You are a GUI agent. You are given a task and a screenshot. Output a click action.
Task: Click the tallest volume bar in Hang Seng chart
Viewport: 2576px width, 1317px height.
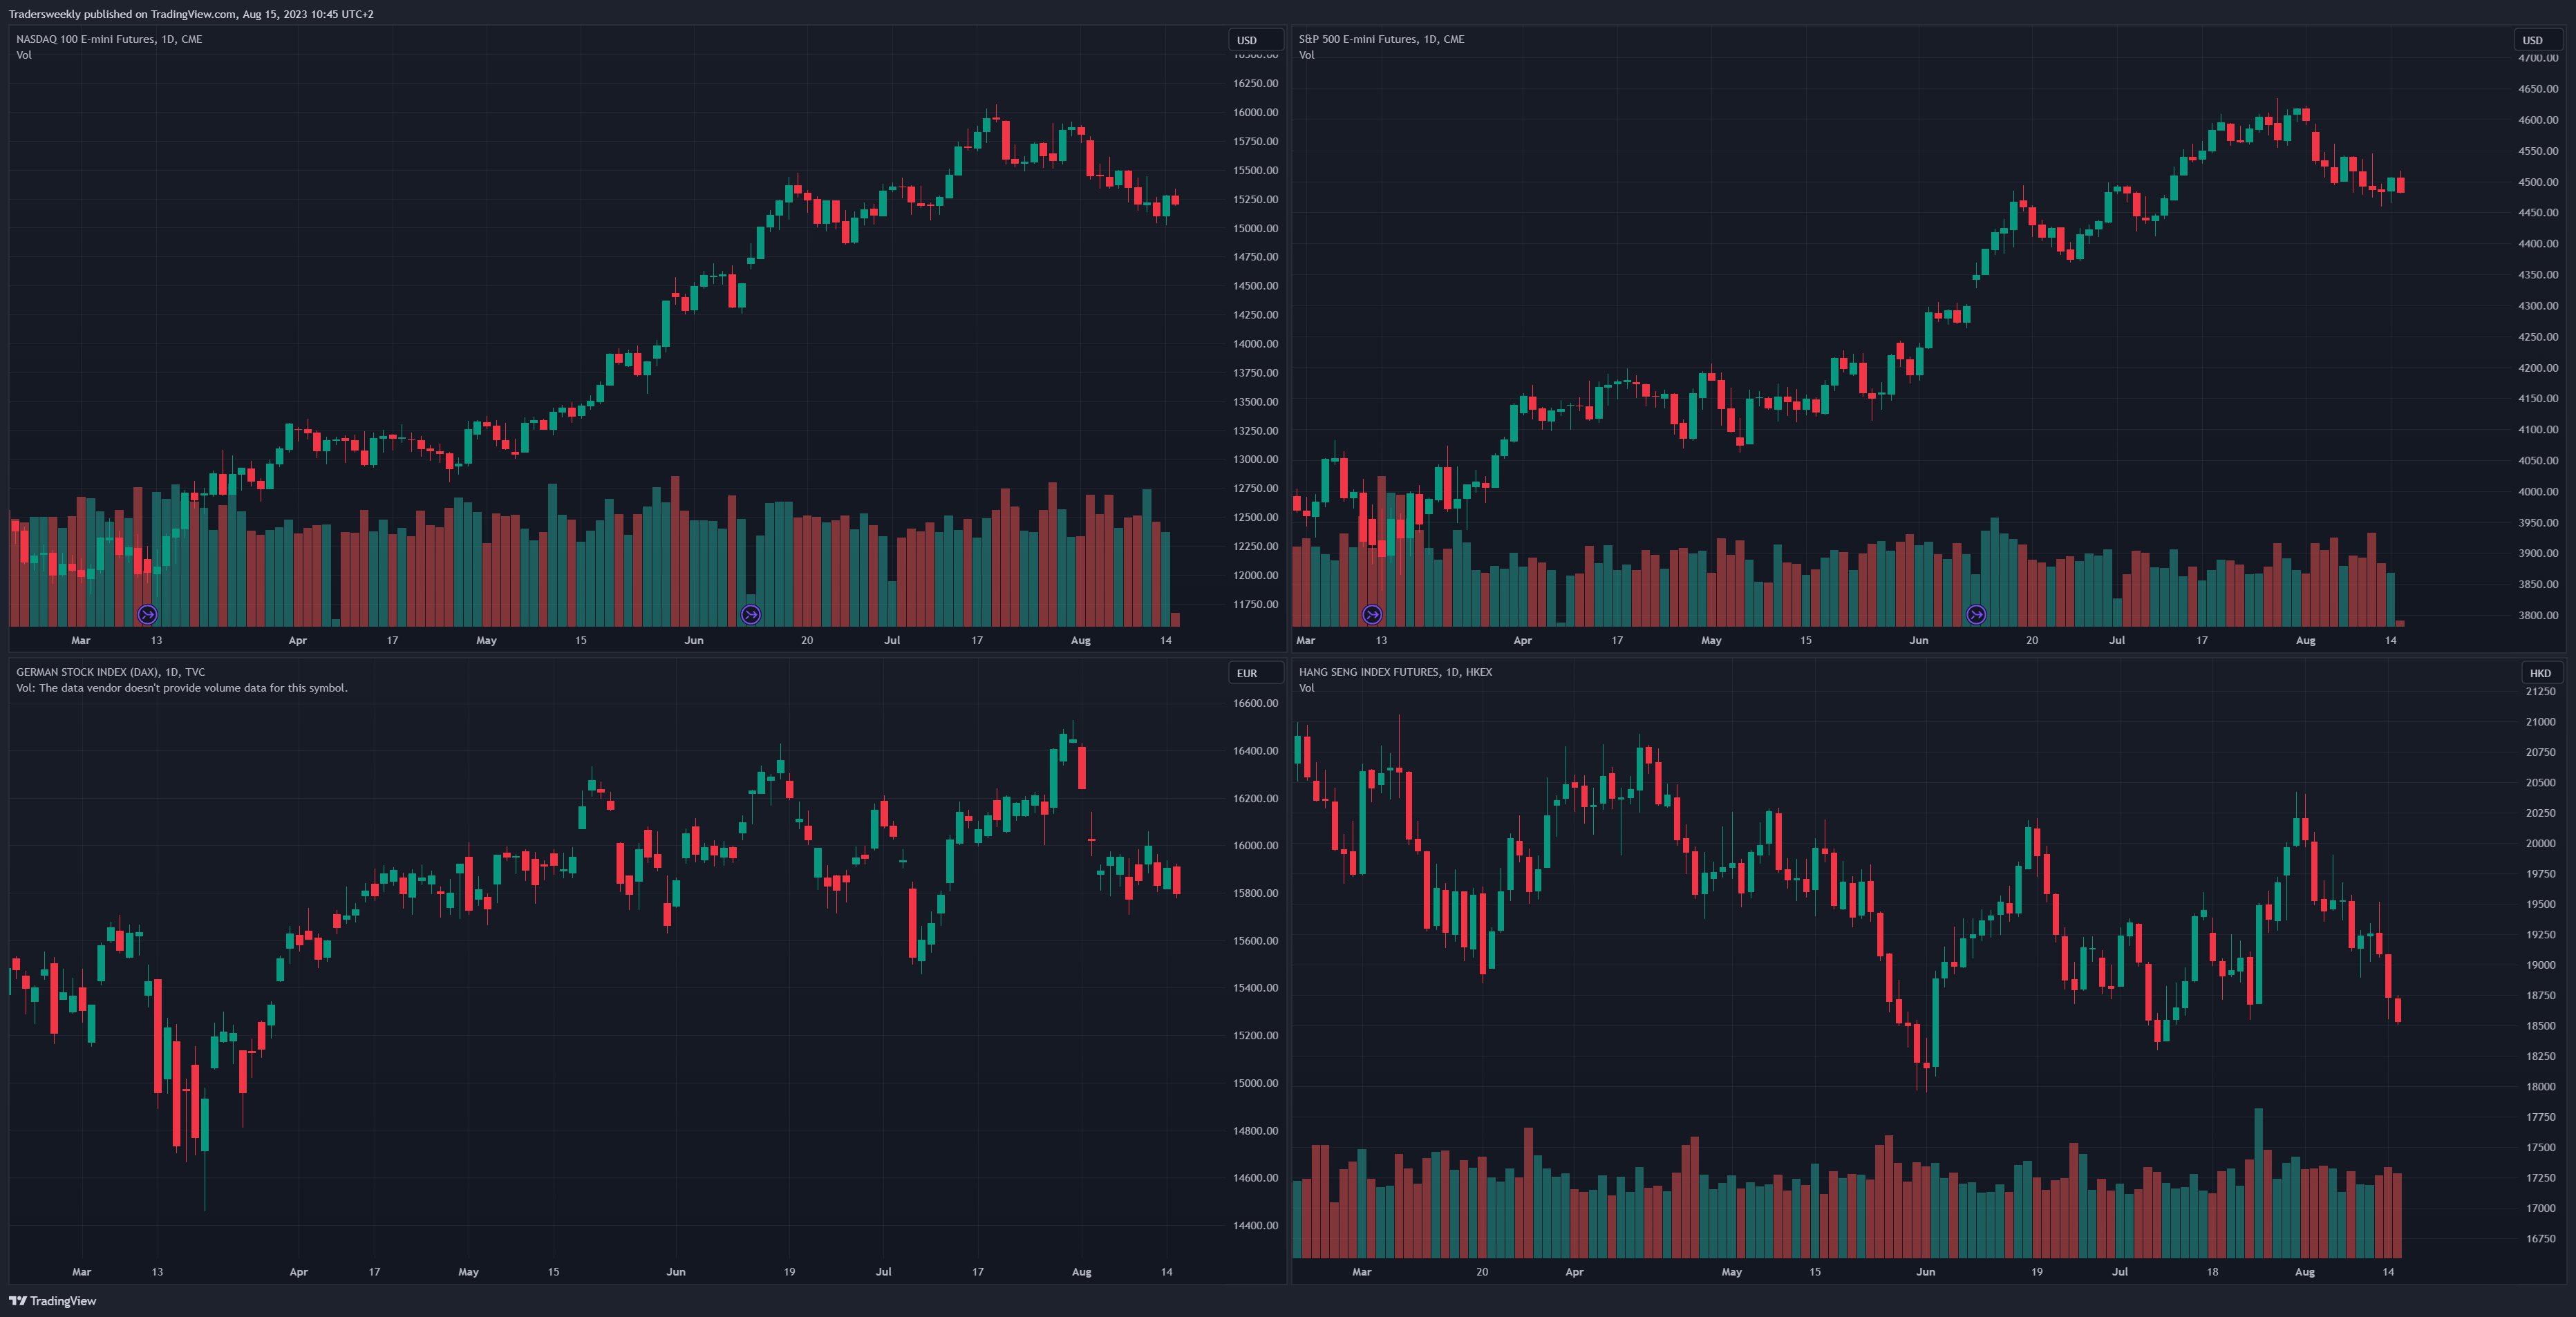coord(2258,1182)
